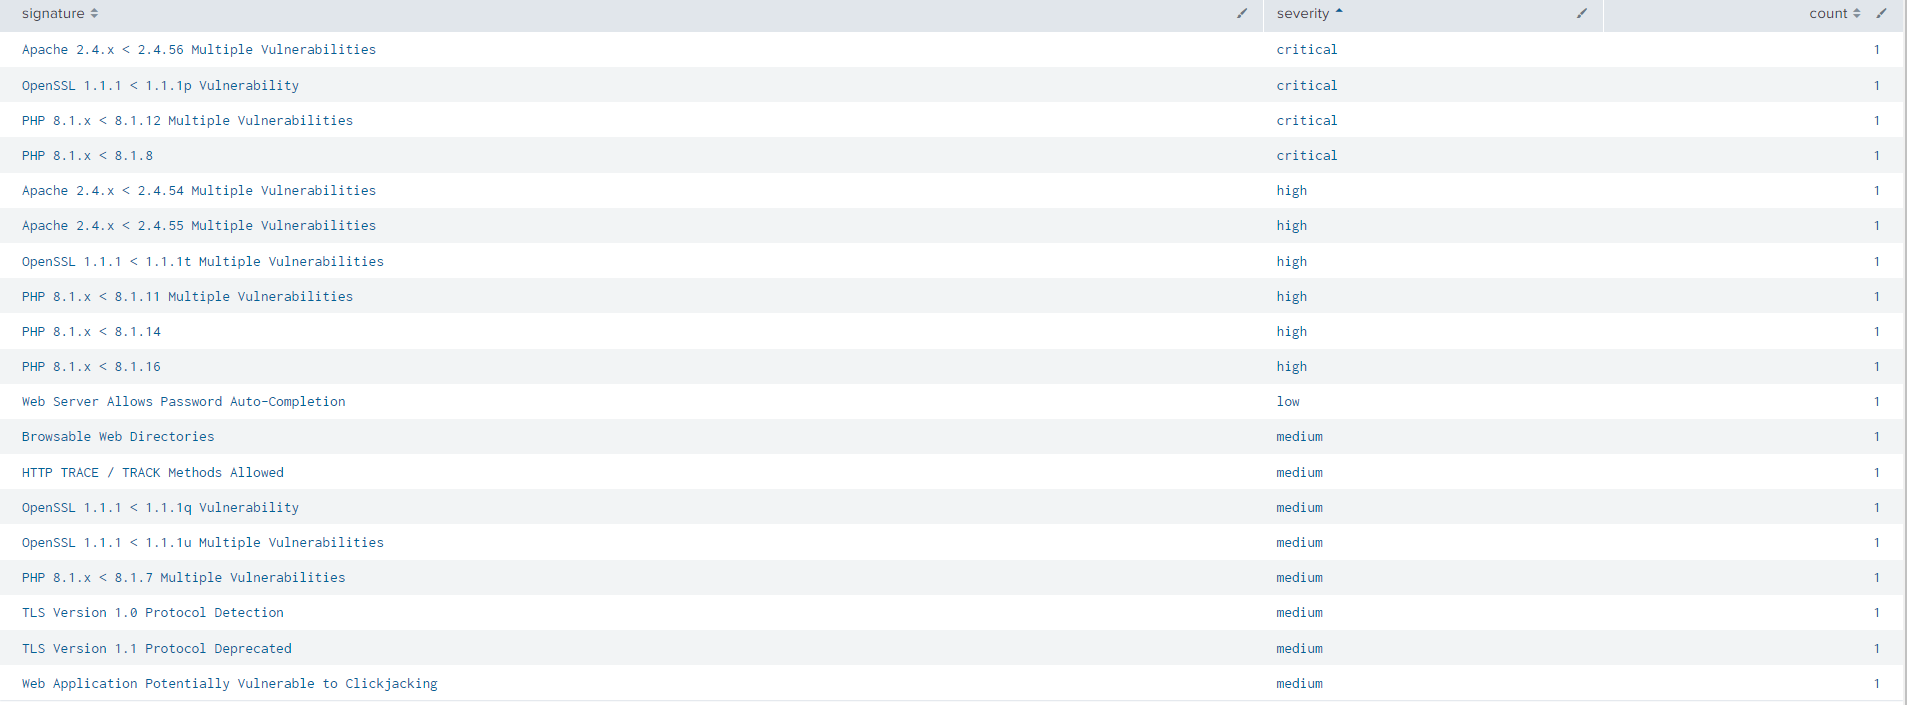1907x705 pixels.
Task: Click high severity for Apache 2.4.54 row
Action: (1292, 190)
